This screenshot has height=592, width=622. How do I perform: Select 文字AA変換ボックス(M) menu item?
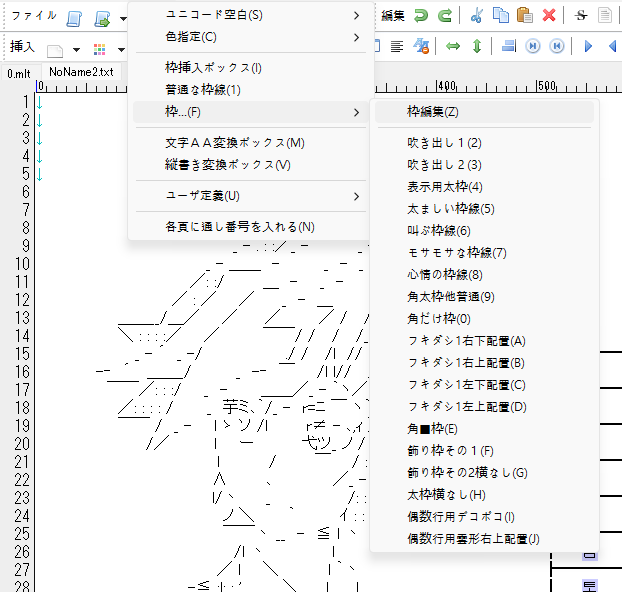tap(250, 143)
